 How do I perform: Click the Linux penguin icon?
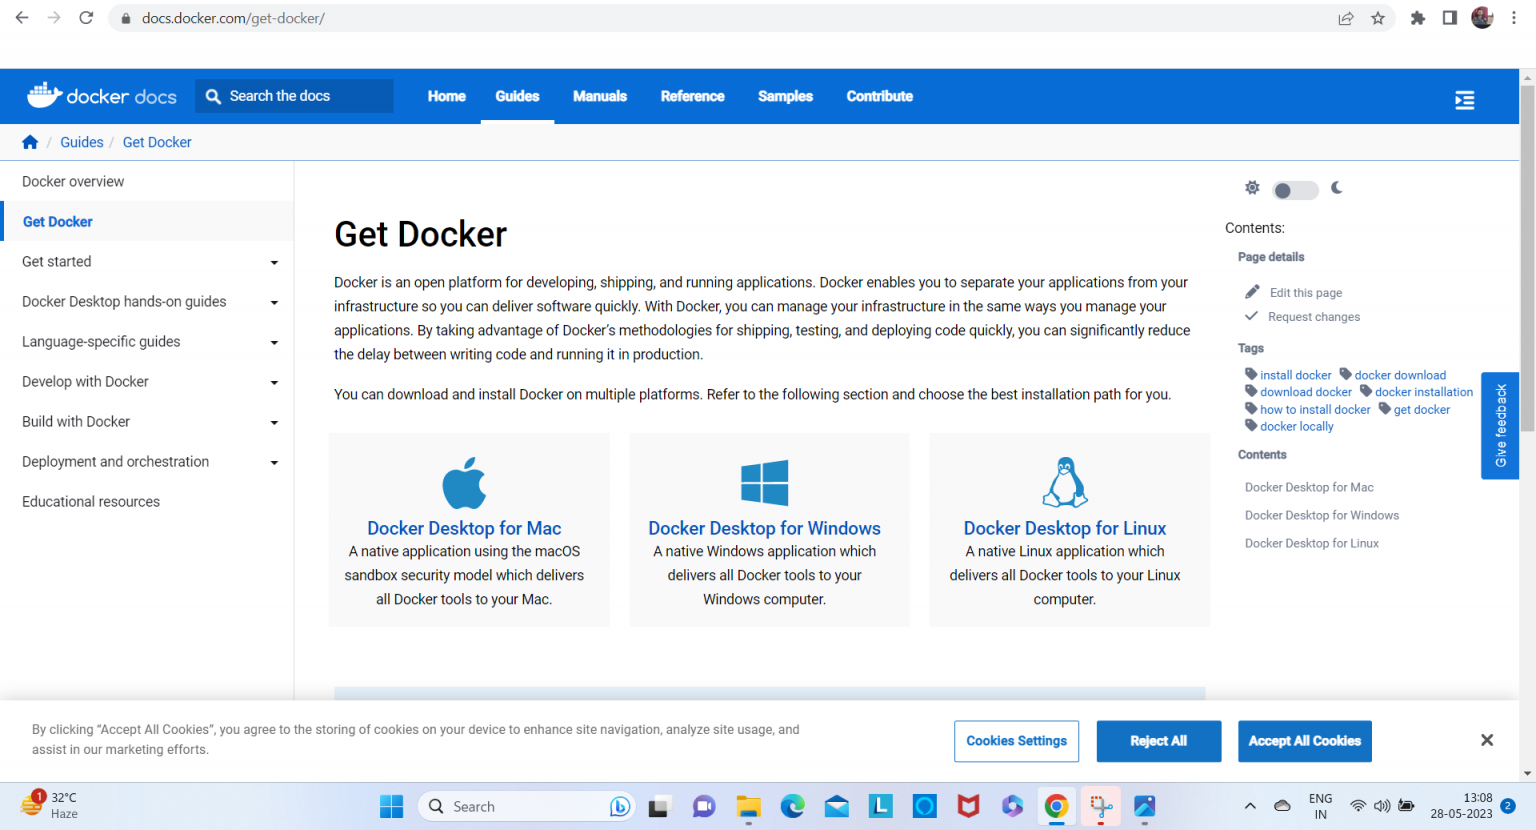1064,483
